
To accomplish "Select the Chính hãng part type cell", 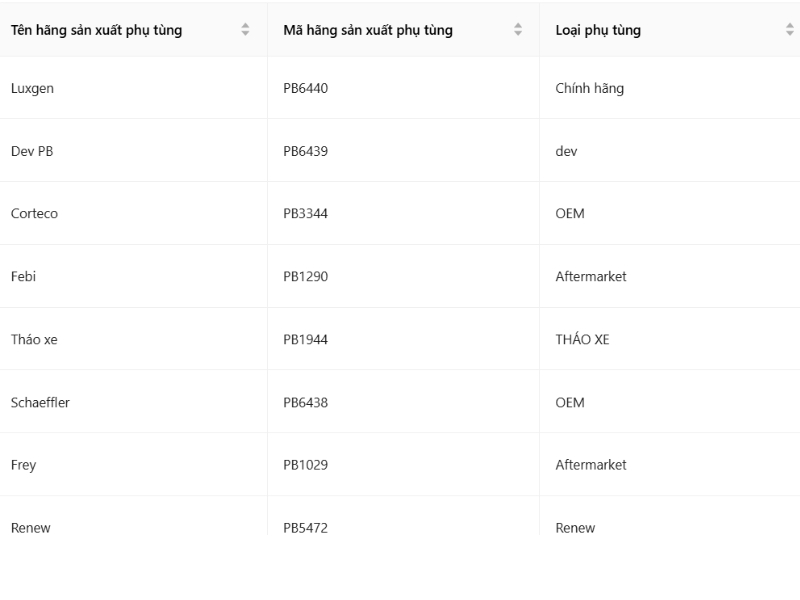I will [589, 88].
